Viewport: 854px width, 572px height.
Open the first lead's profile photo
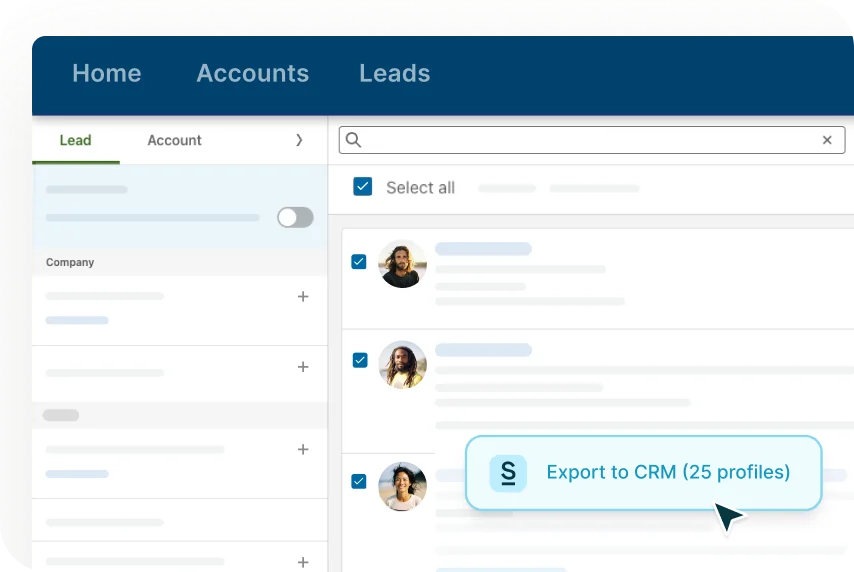click(402, 265)
